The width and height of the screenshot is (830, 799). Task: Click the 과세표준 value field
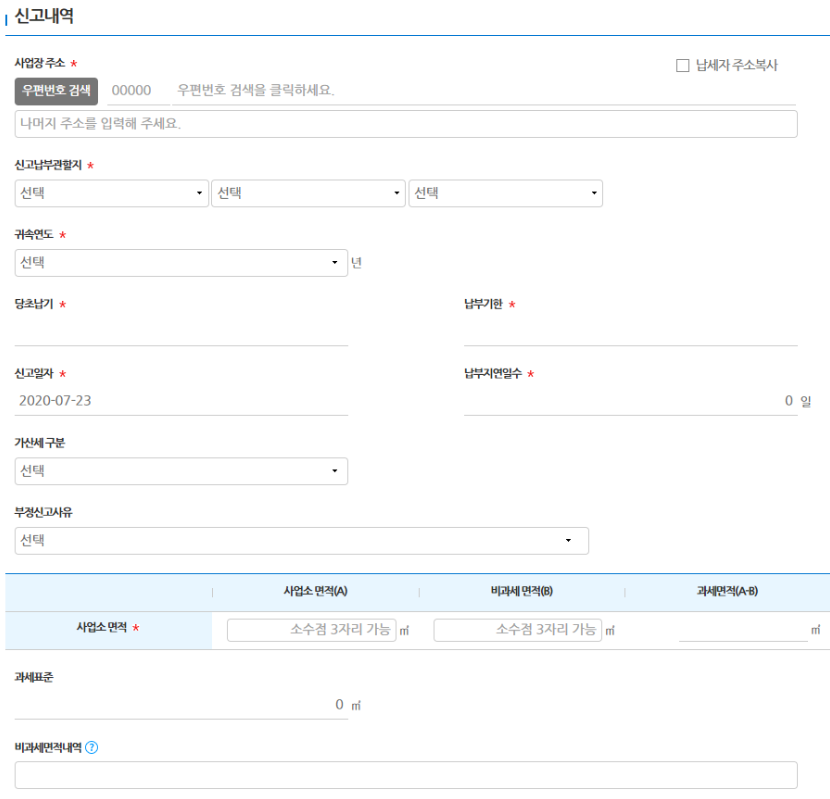click(x=181, y=705)
